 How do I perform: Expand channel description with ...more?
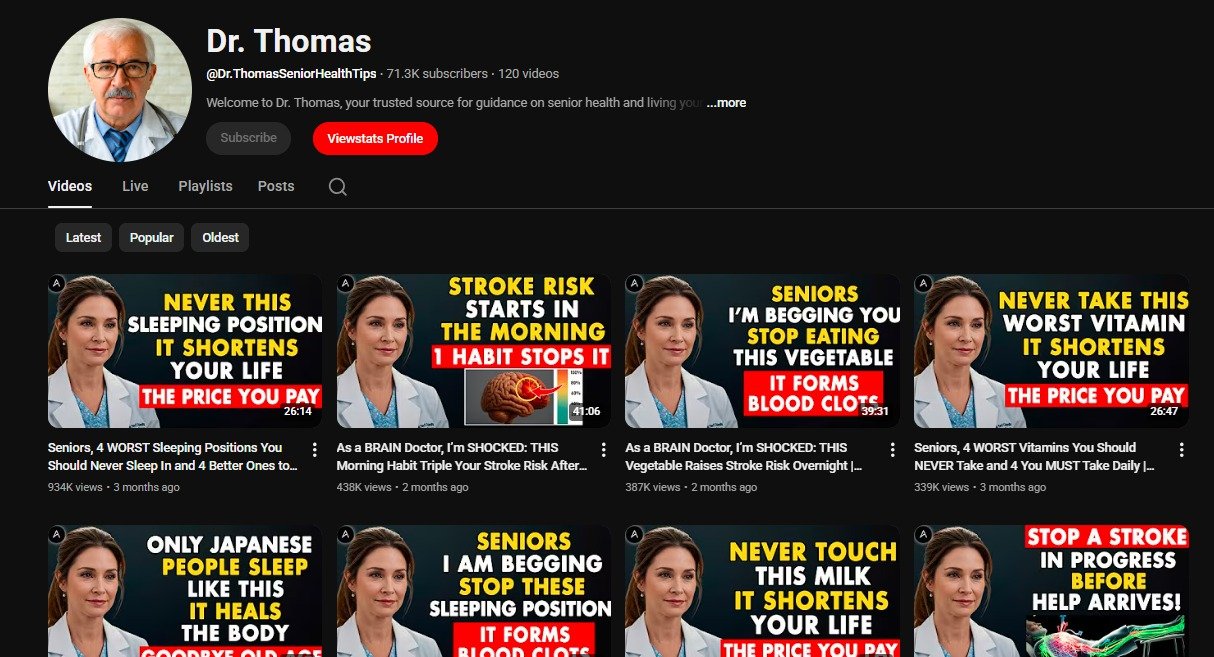[x=726, y=103]
